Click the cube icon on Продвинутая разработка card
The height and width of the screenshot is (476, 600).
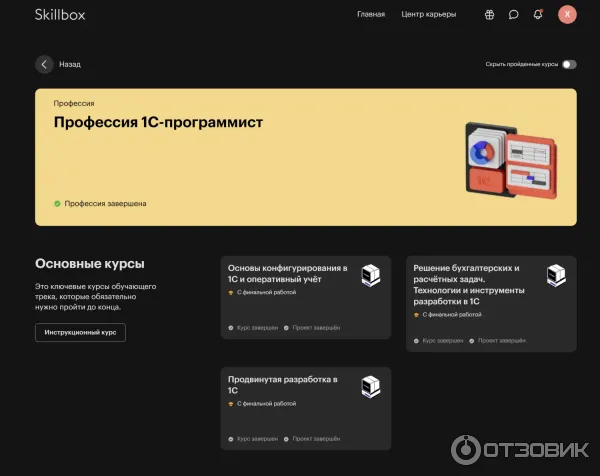tap(370, 386)
